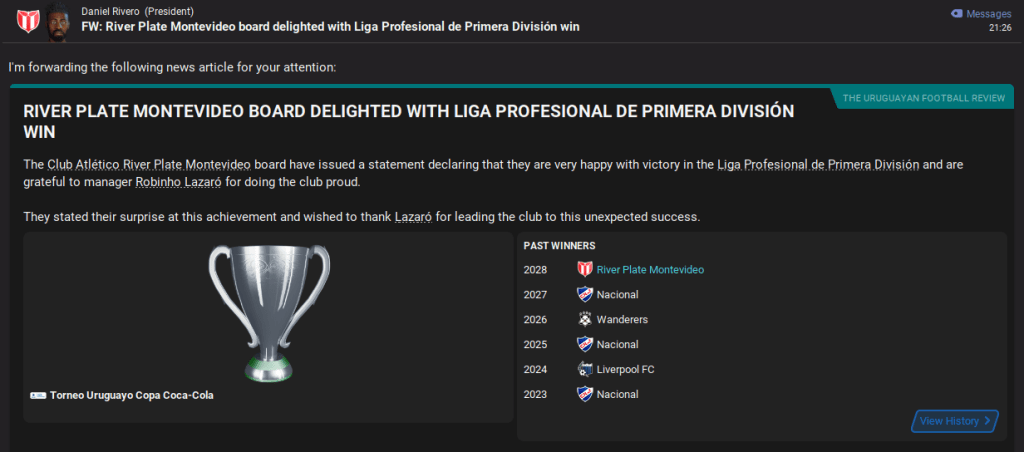Click the silver trophy image
The image size is (1024, 452).
point(269,307)
